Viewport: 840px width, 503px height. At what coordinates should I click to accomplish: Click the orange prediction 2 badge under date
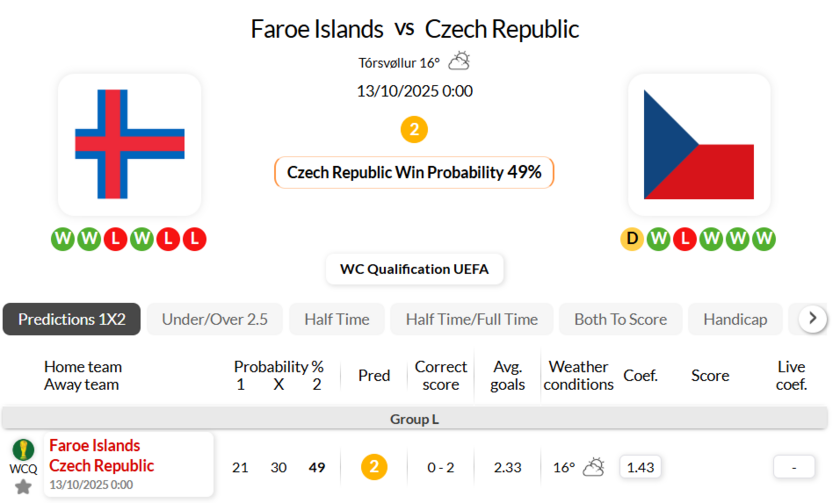tap(414, 129)
